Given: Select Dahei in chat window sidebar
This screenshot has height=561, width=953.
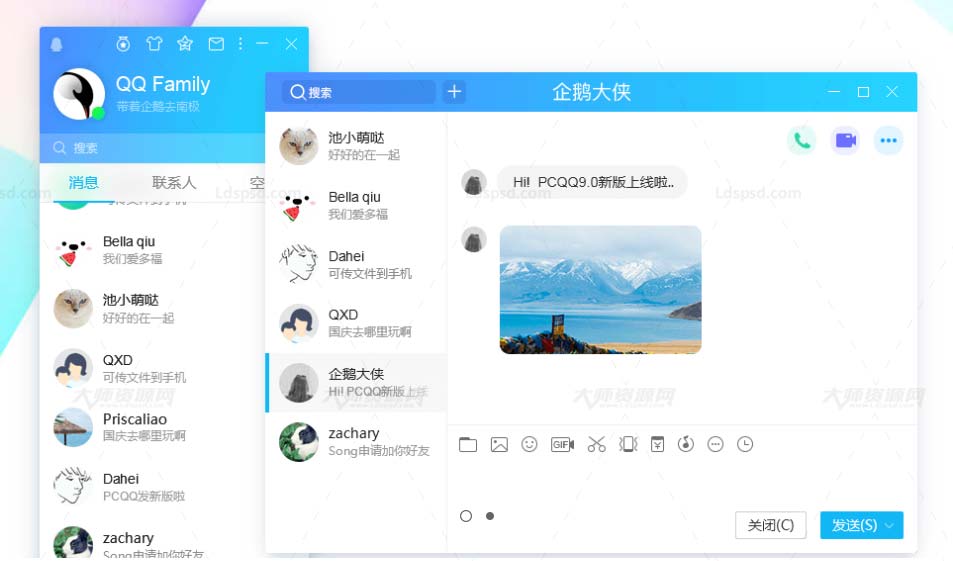Looking at the screenshot, I should click(356, 264).
